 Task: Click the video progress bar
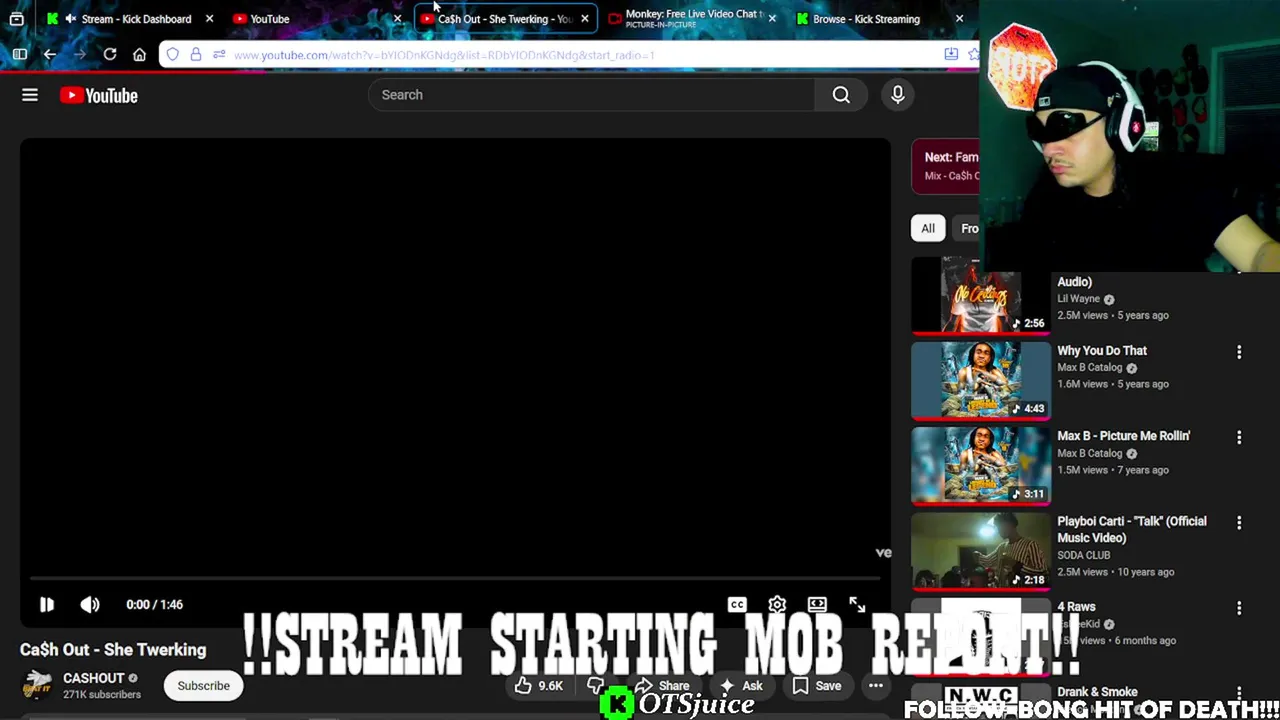(455, 578)
